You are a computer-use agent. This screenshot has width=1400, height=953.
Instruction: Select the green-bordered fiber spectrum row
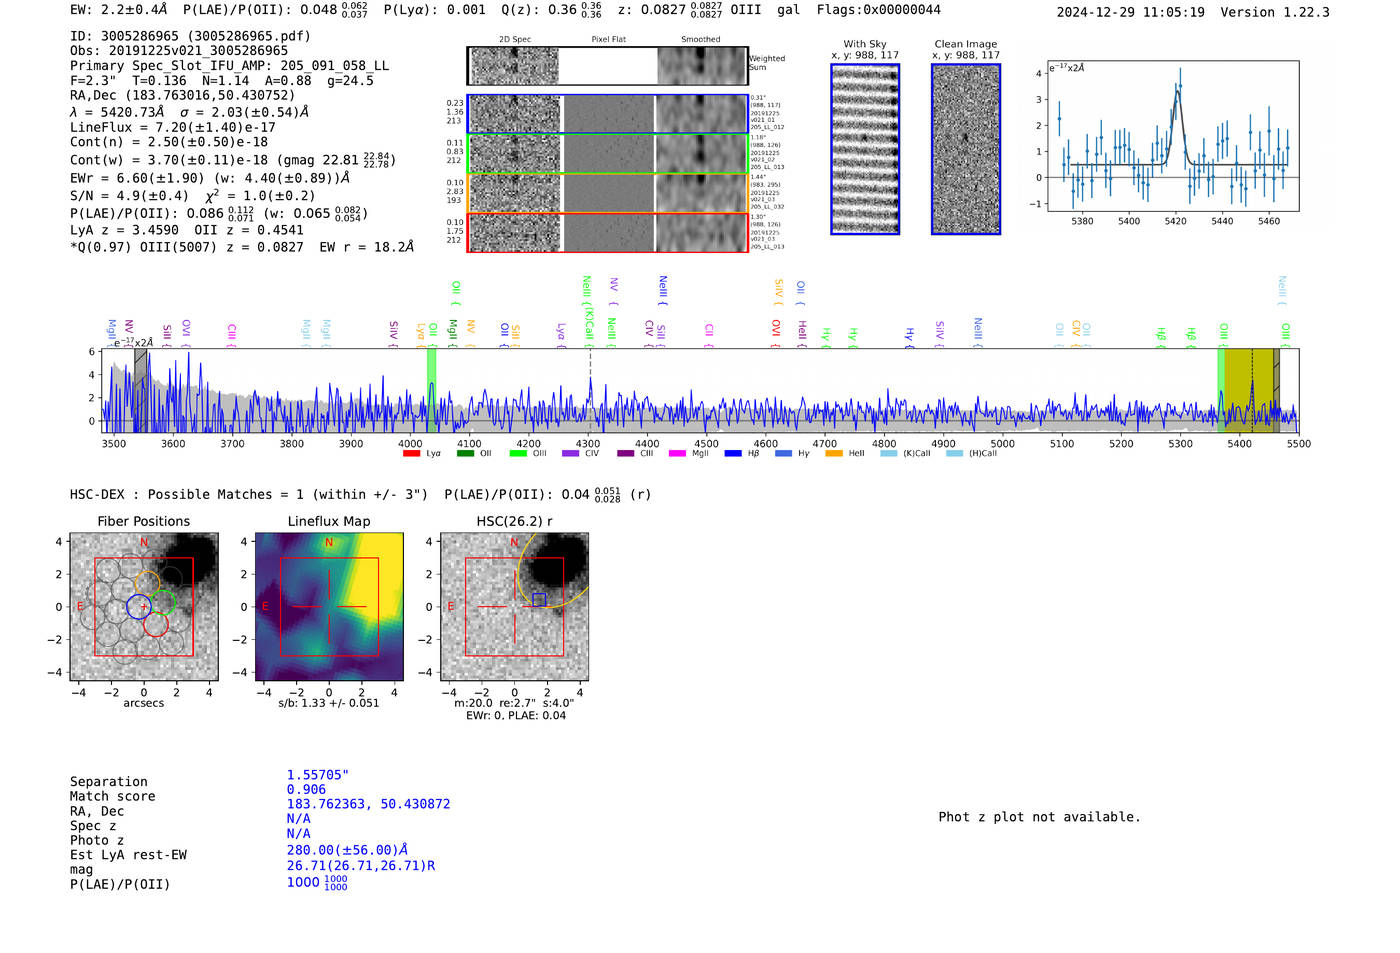pyautogui.click(x=608, y=153)
